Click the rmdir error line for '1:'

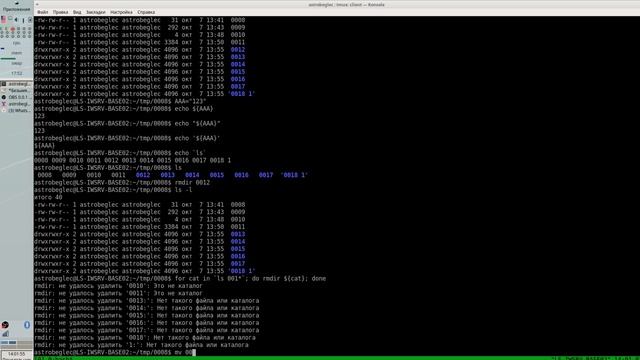(141, 345)
